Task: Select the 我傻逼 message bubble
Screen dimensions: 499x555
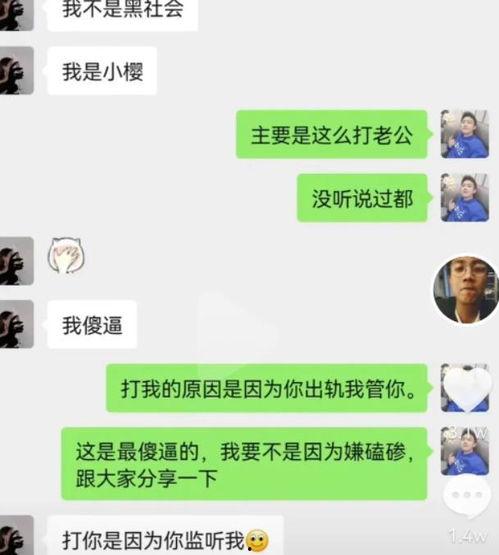Action: coord(92,325)
